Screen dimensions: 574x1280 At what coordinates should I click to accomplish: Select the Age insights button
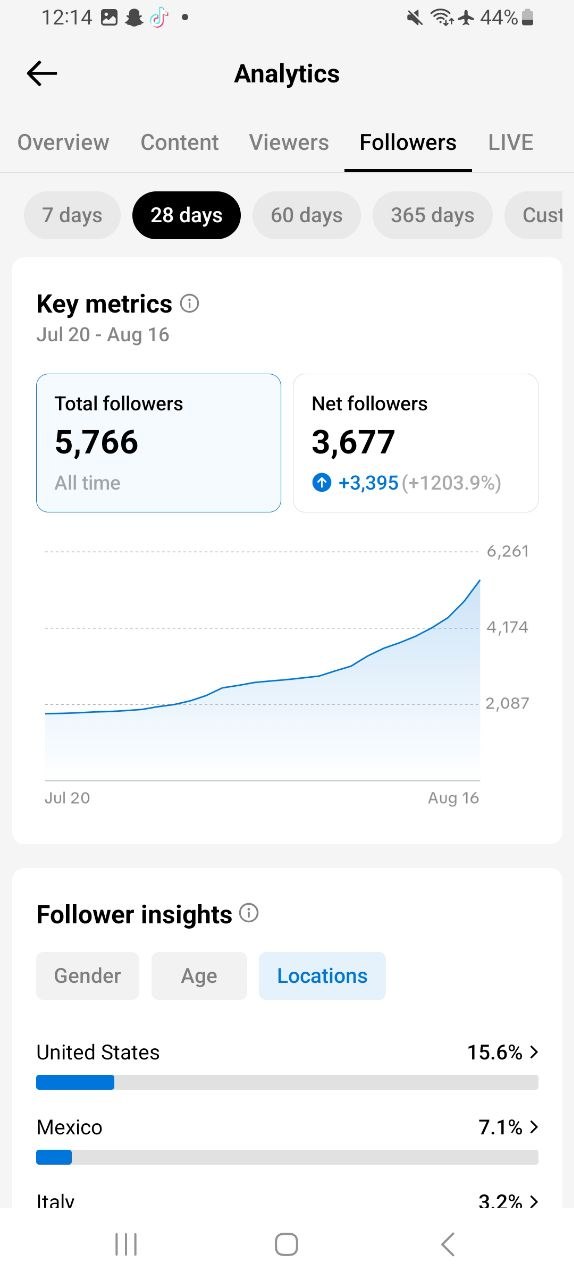[x=199, y=976]
